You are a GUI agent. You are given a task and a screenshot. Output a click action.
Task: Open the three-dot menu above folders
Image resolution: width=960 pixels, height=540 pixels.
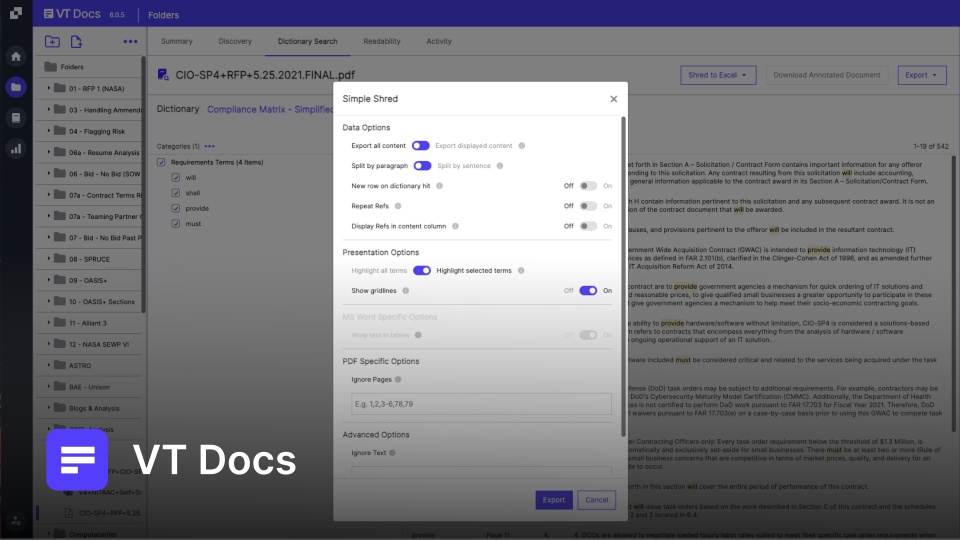[x=130, y=42]
